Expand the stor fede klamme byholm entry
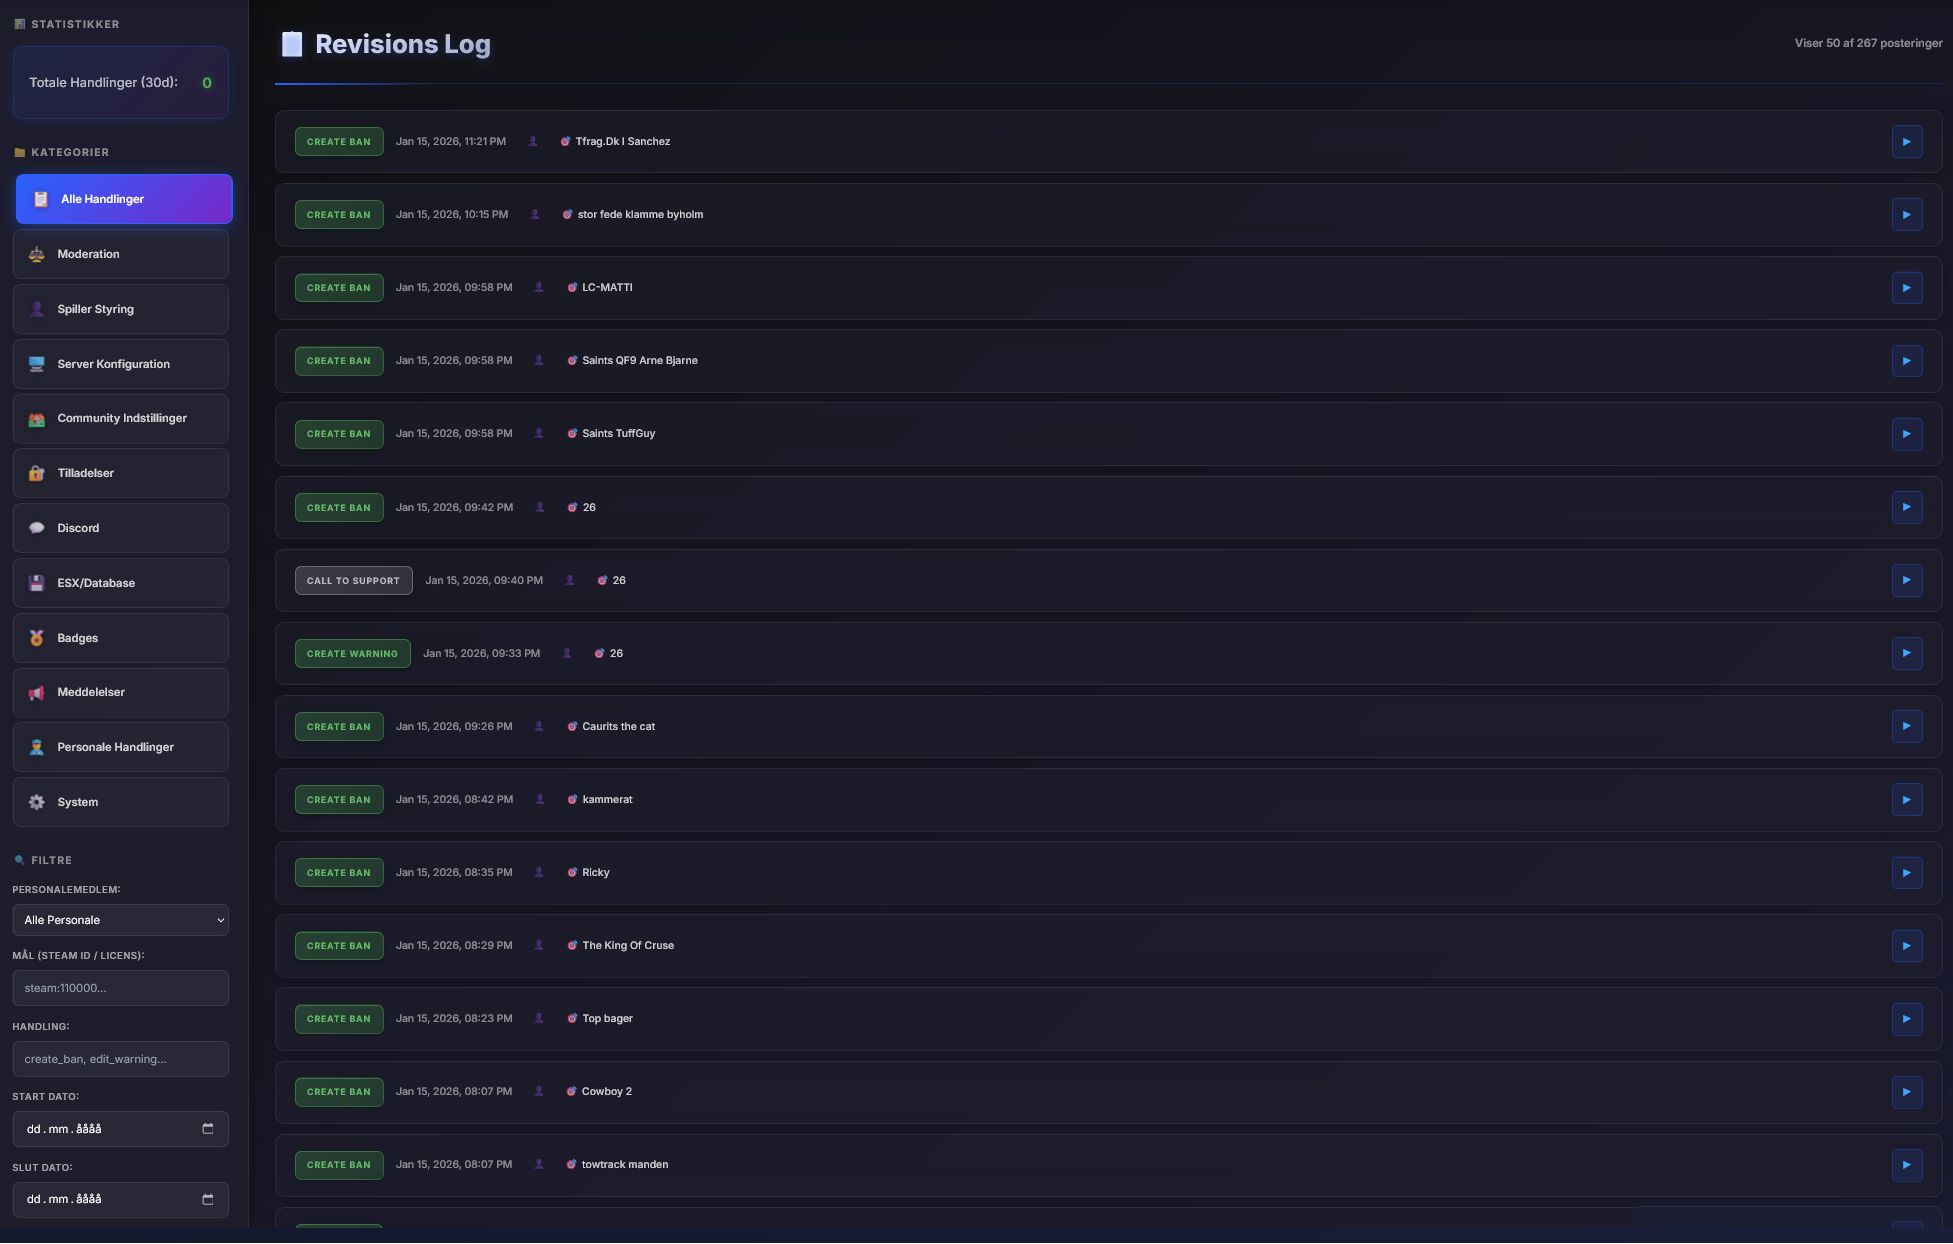This screenshot has width=1953, height=1244. click(1907, 215)
